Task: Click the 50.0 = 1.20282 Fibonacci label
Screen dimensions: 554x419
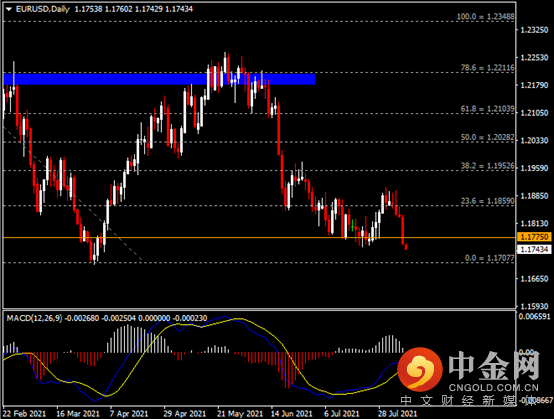Action: [x=487, y=137]
